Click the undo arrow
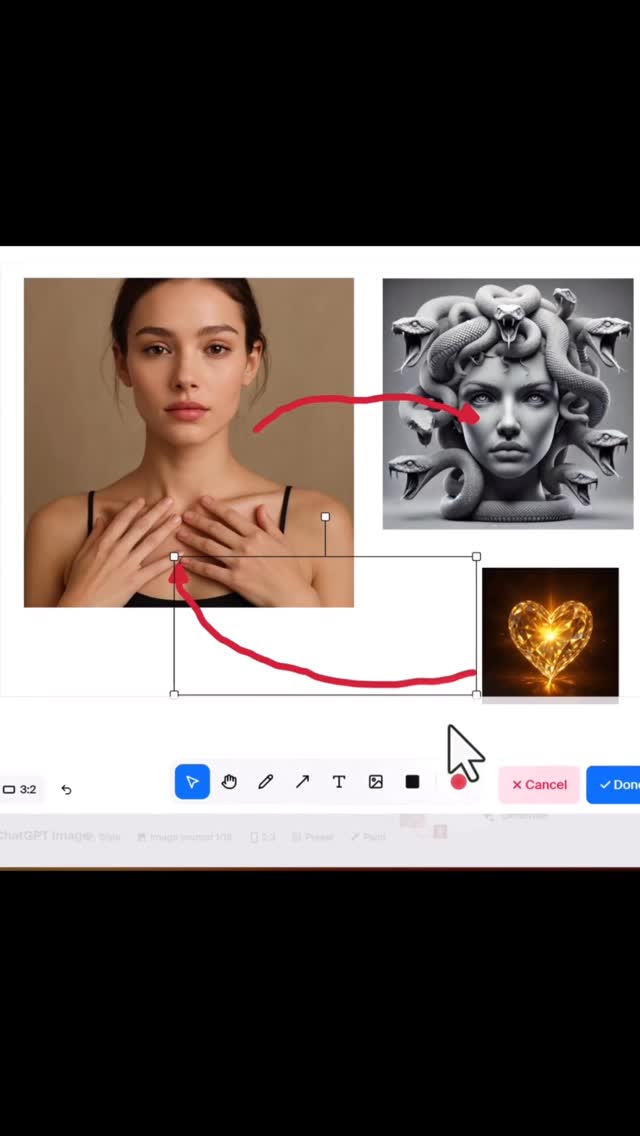This screenshot has width=640, height=1136. (66, 790)
